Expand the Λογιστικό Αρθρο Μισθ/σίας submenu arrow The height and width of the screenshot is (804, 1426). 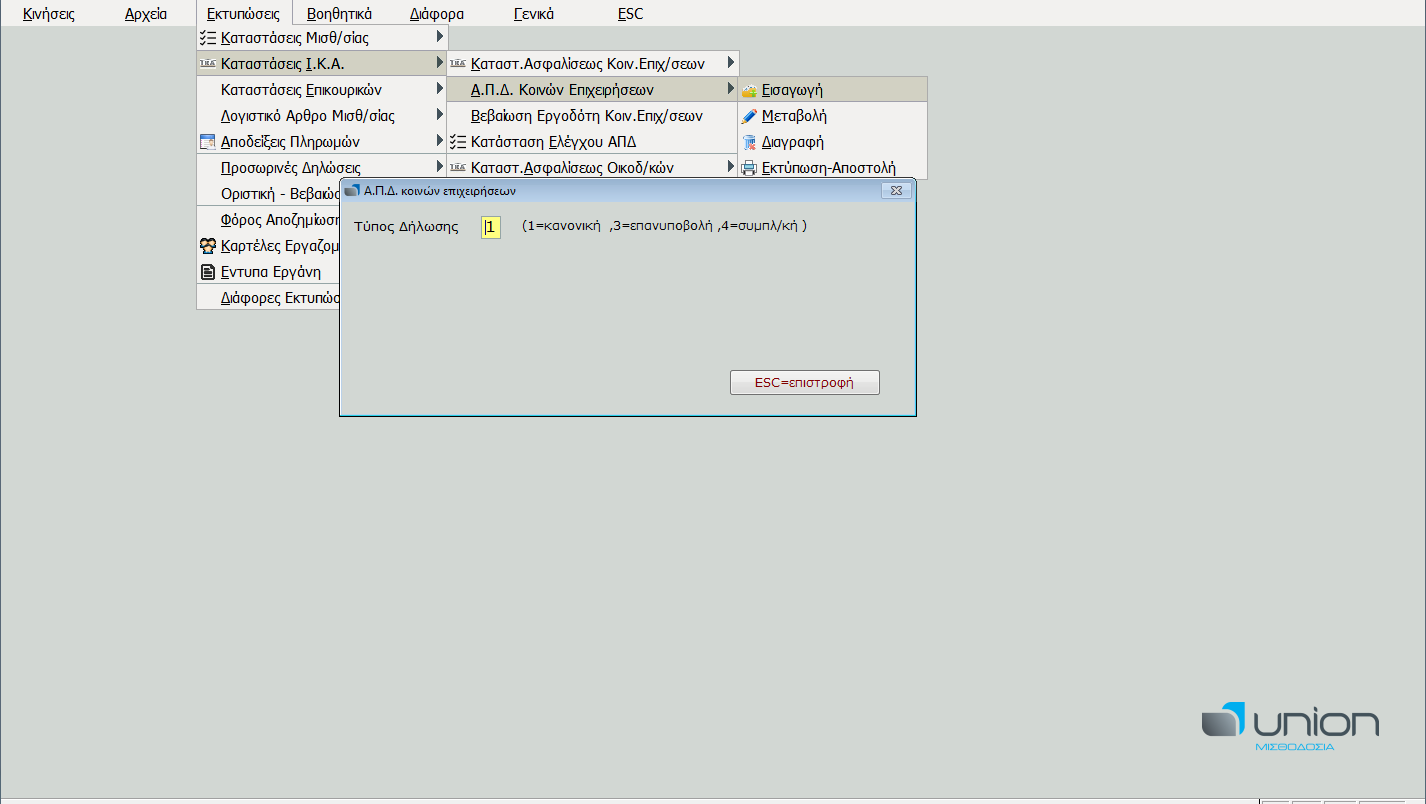tap(440, 115)
